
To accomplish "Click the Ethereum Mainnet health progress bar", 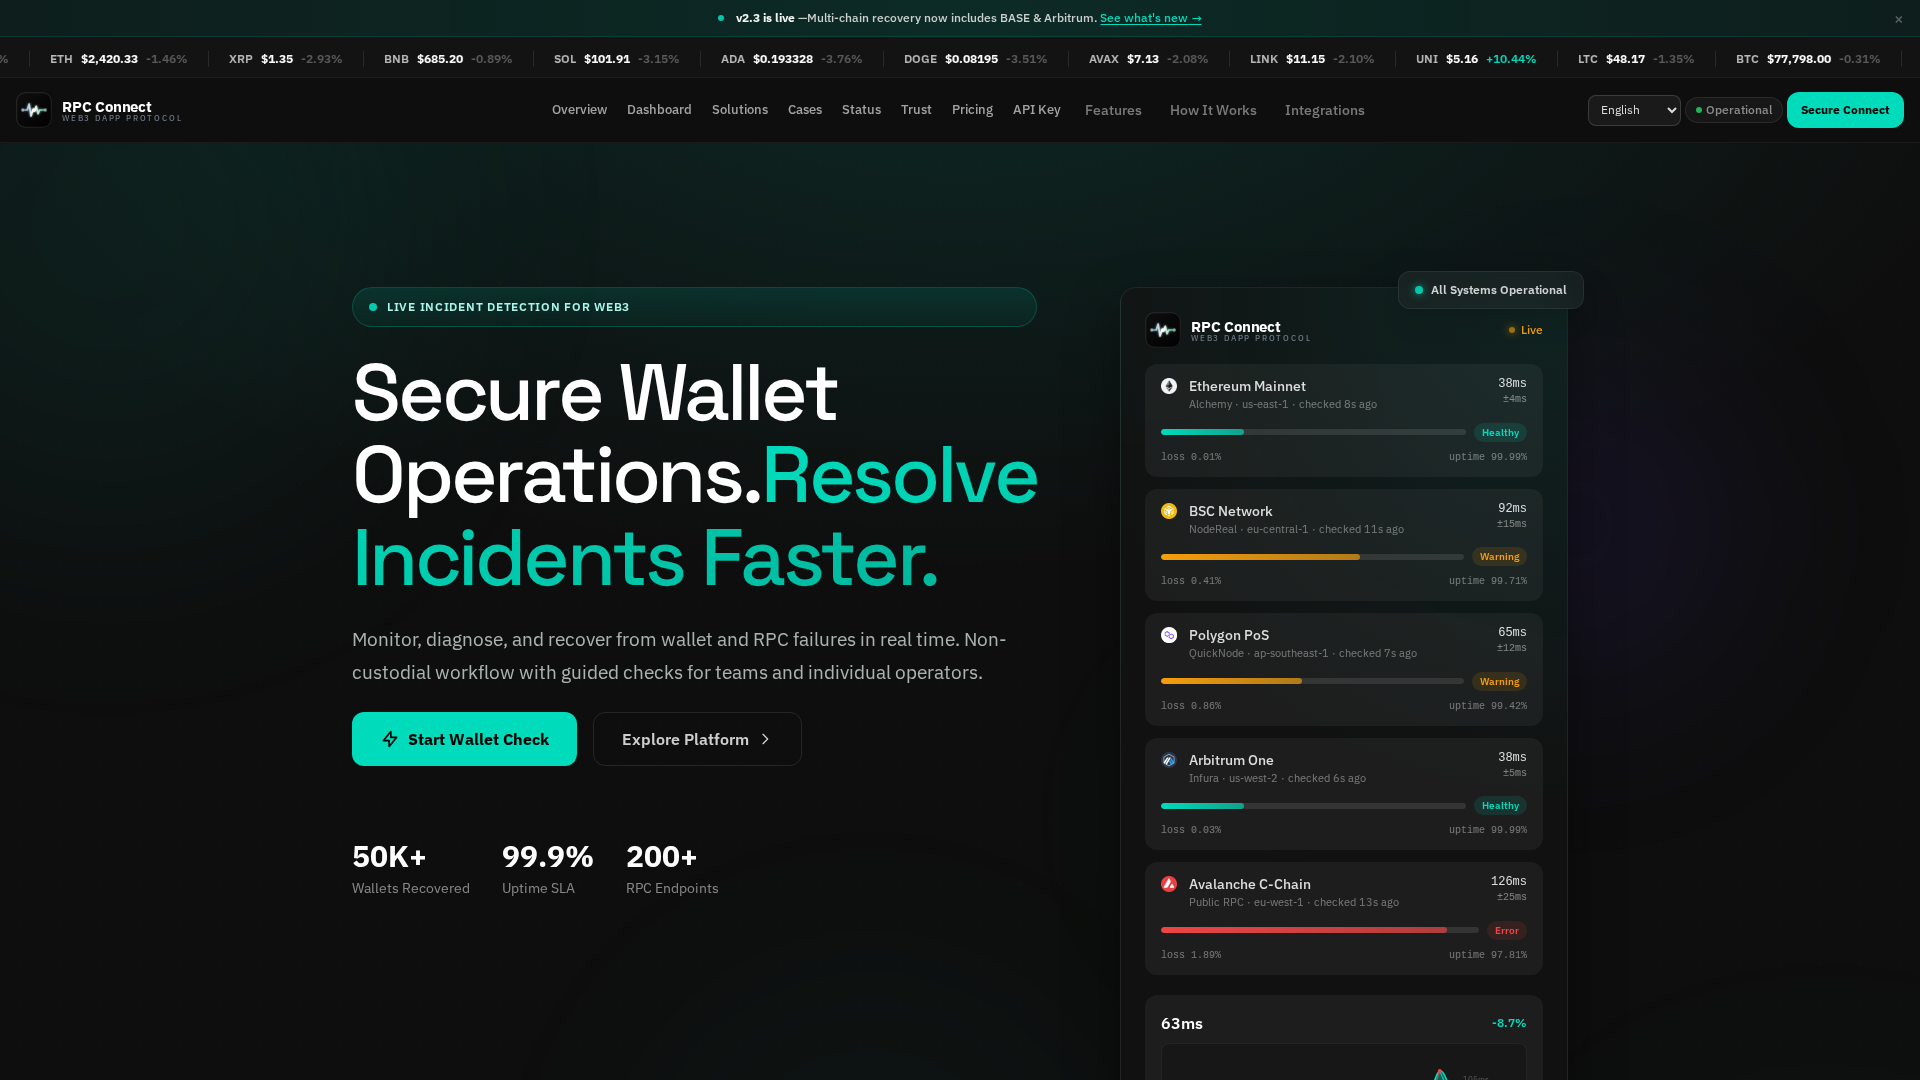I will [x=1313, y=432].
